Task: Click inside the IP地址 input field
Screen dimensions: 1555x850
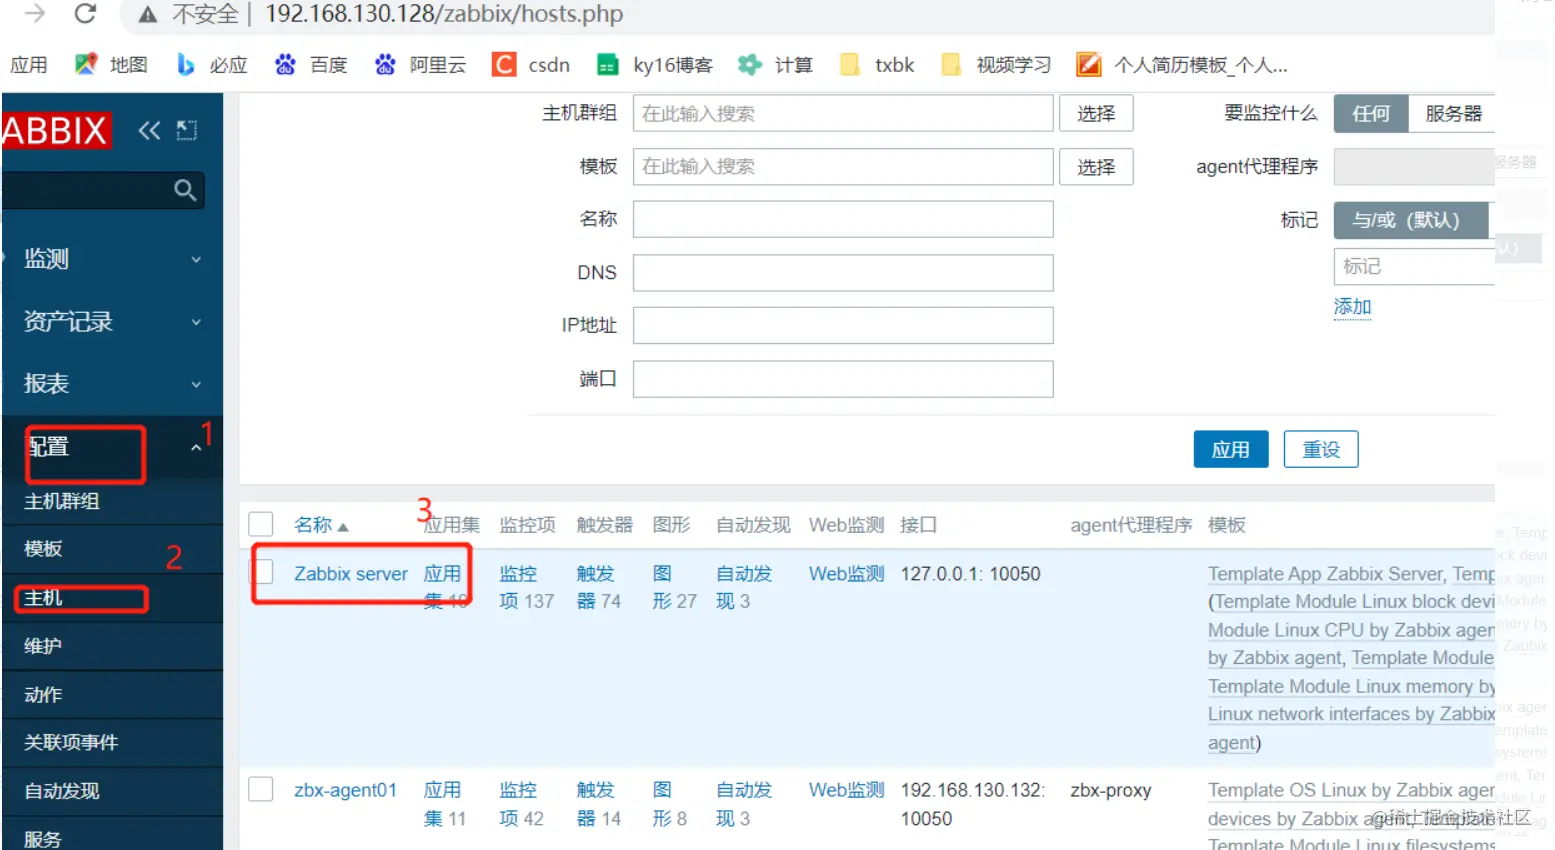Action: point(842,325)
